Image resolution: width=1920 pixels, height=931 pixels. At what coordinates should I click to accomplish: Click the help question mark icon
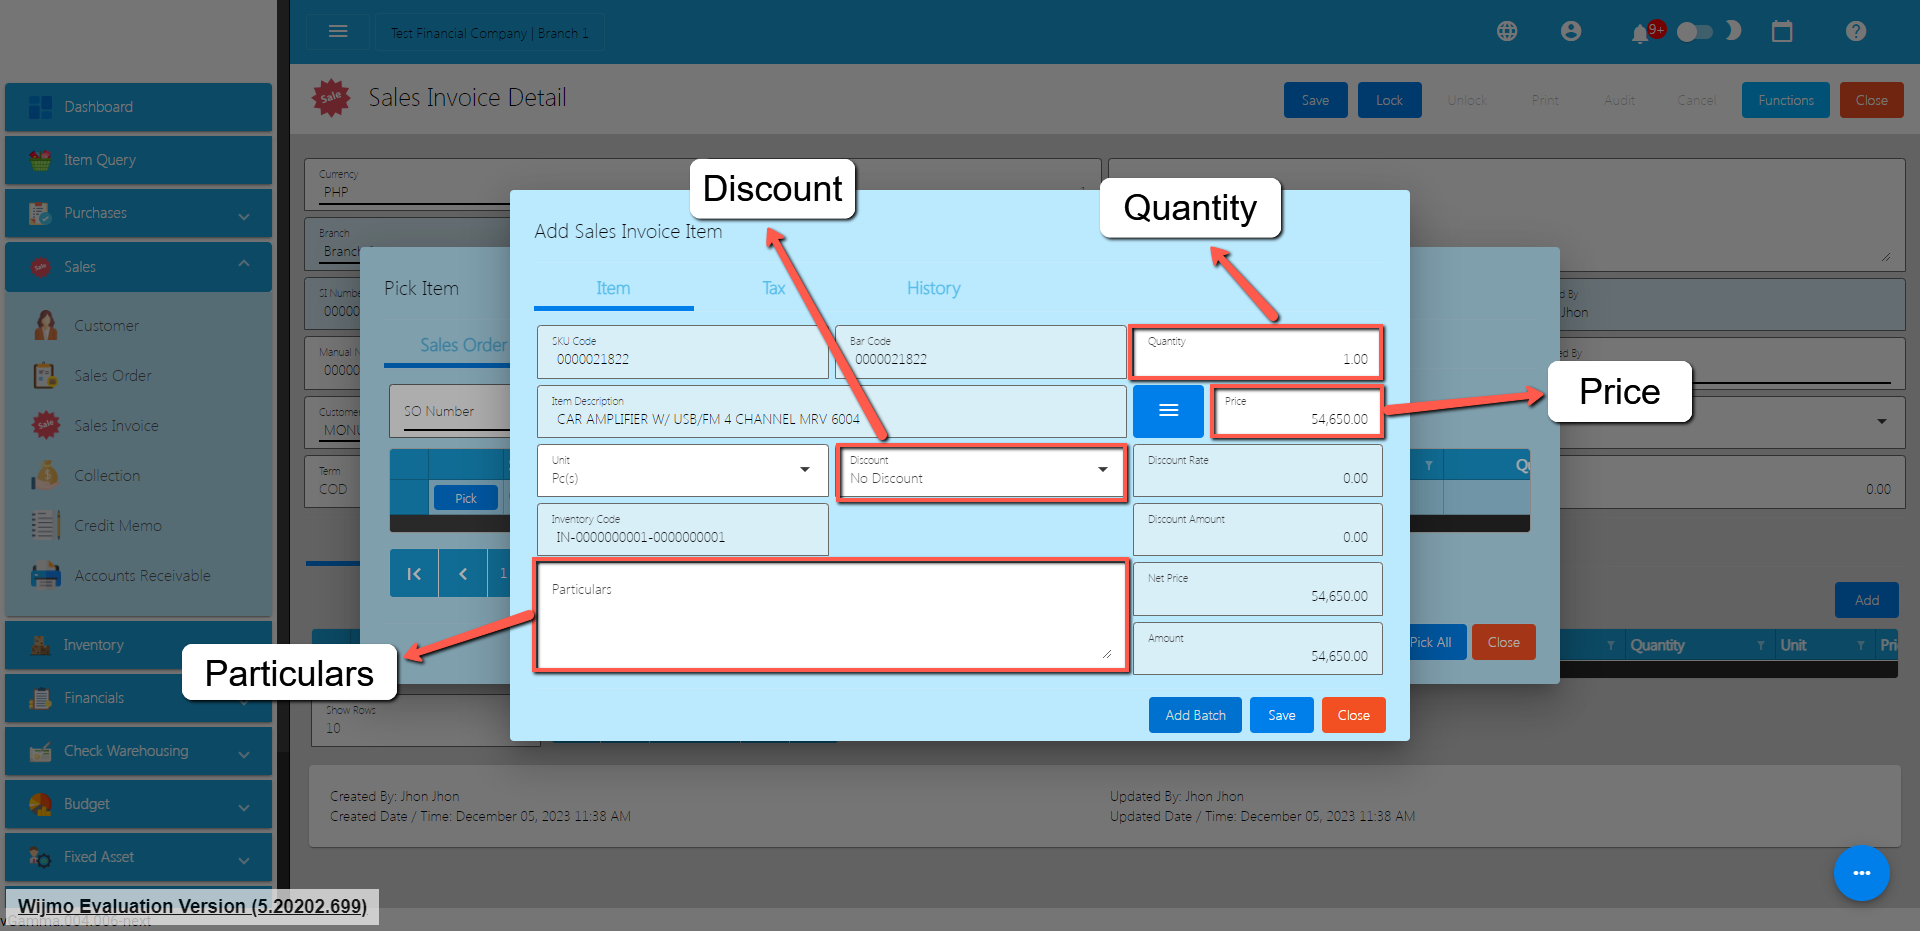1856,32
